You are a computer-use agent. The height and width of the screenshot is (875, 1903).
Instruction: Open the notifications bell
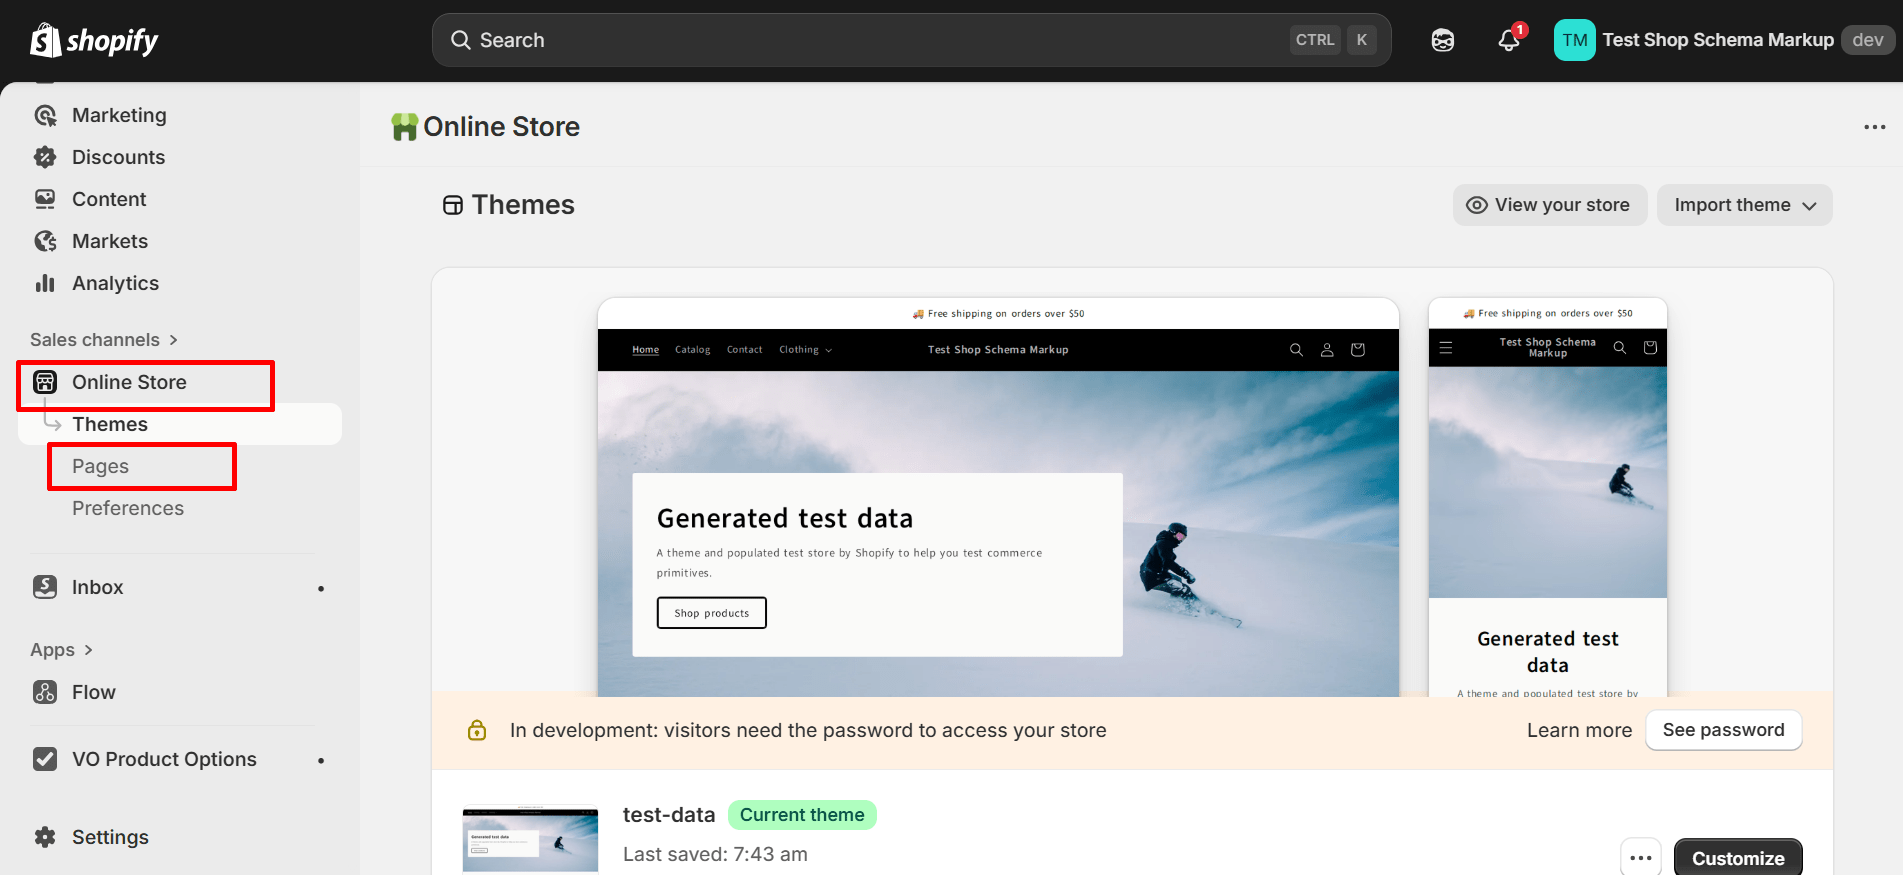(x=1509, y=40)
